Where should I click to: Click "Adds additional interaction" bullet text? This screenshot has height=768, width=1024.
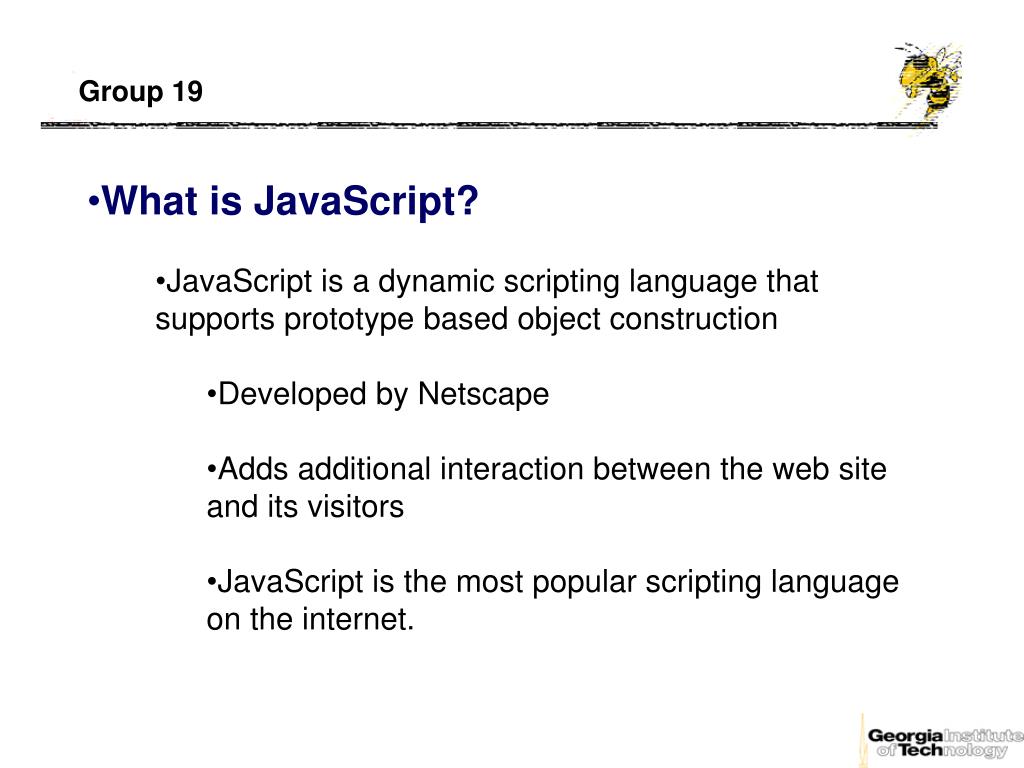(547, 488)
